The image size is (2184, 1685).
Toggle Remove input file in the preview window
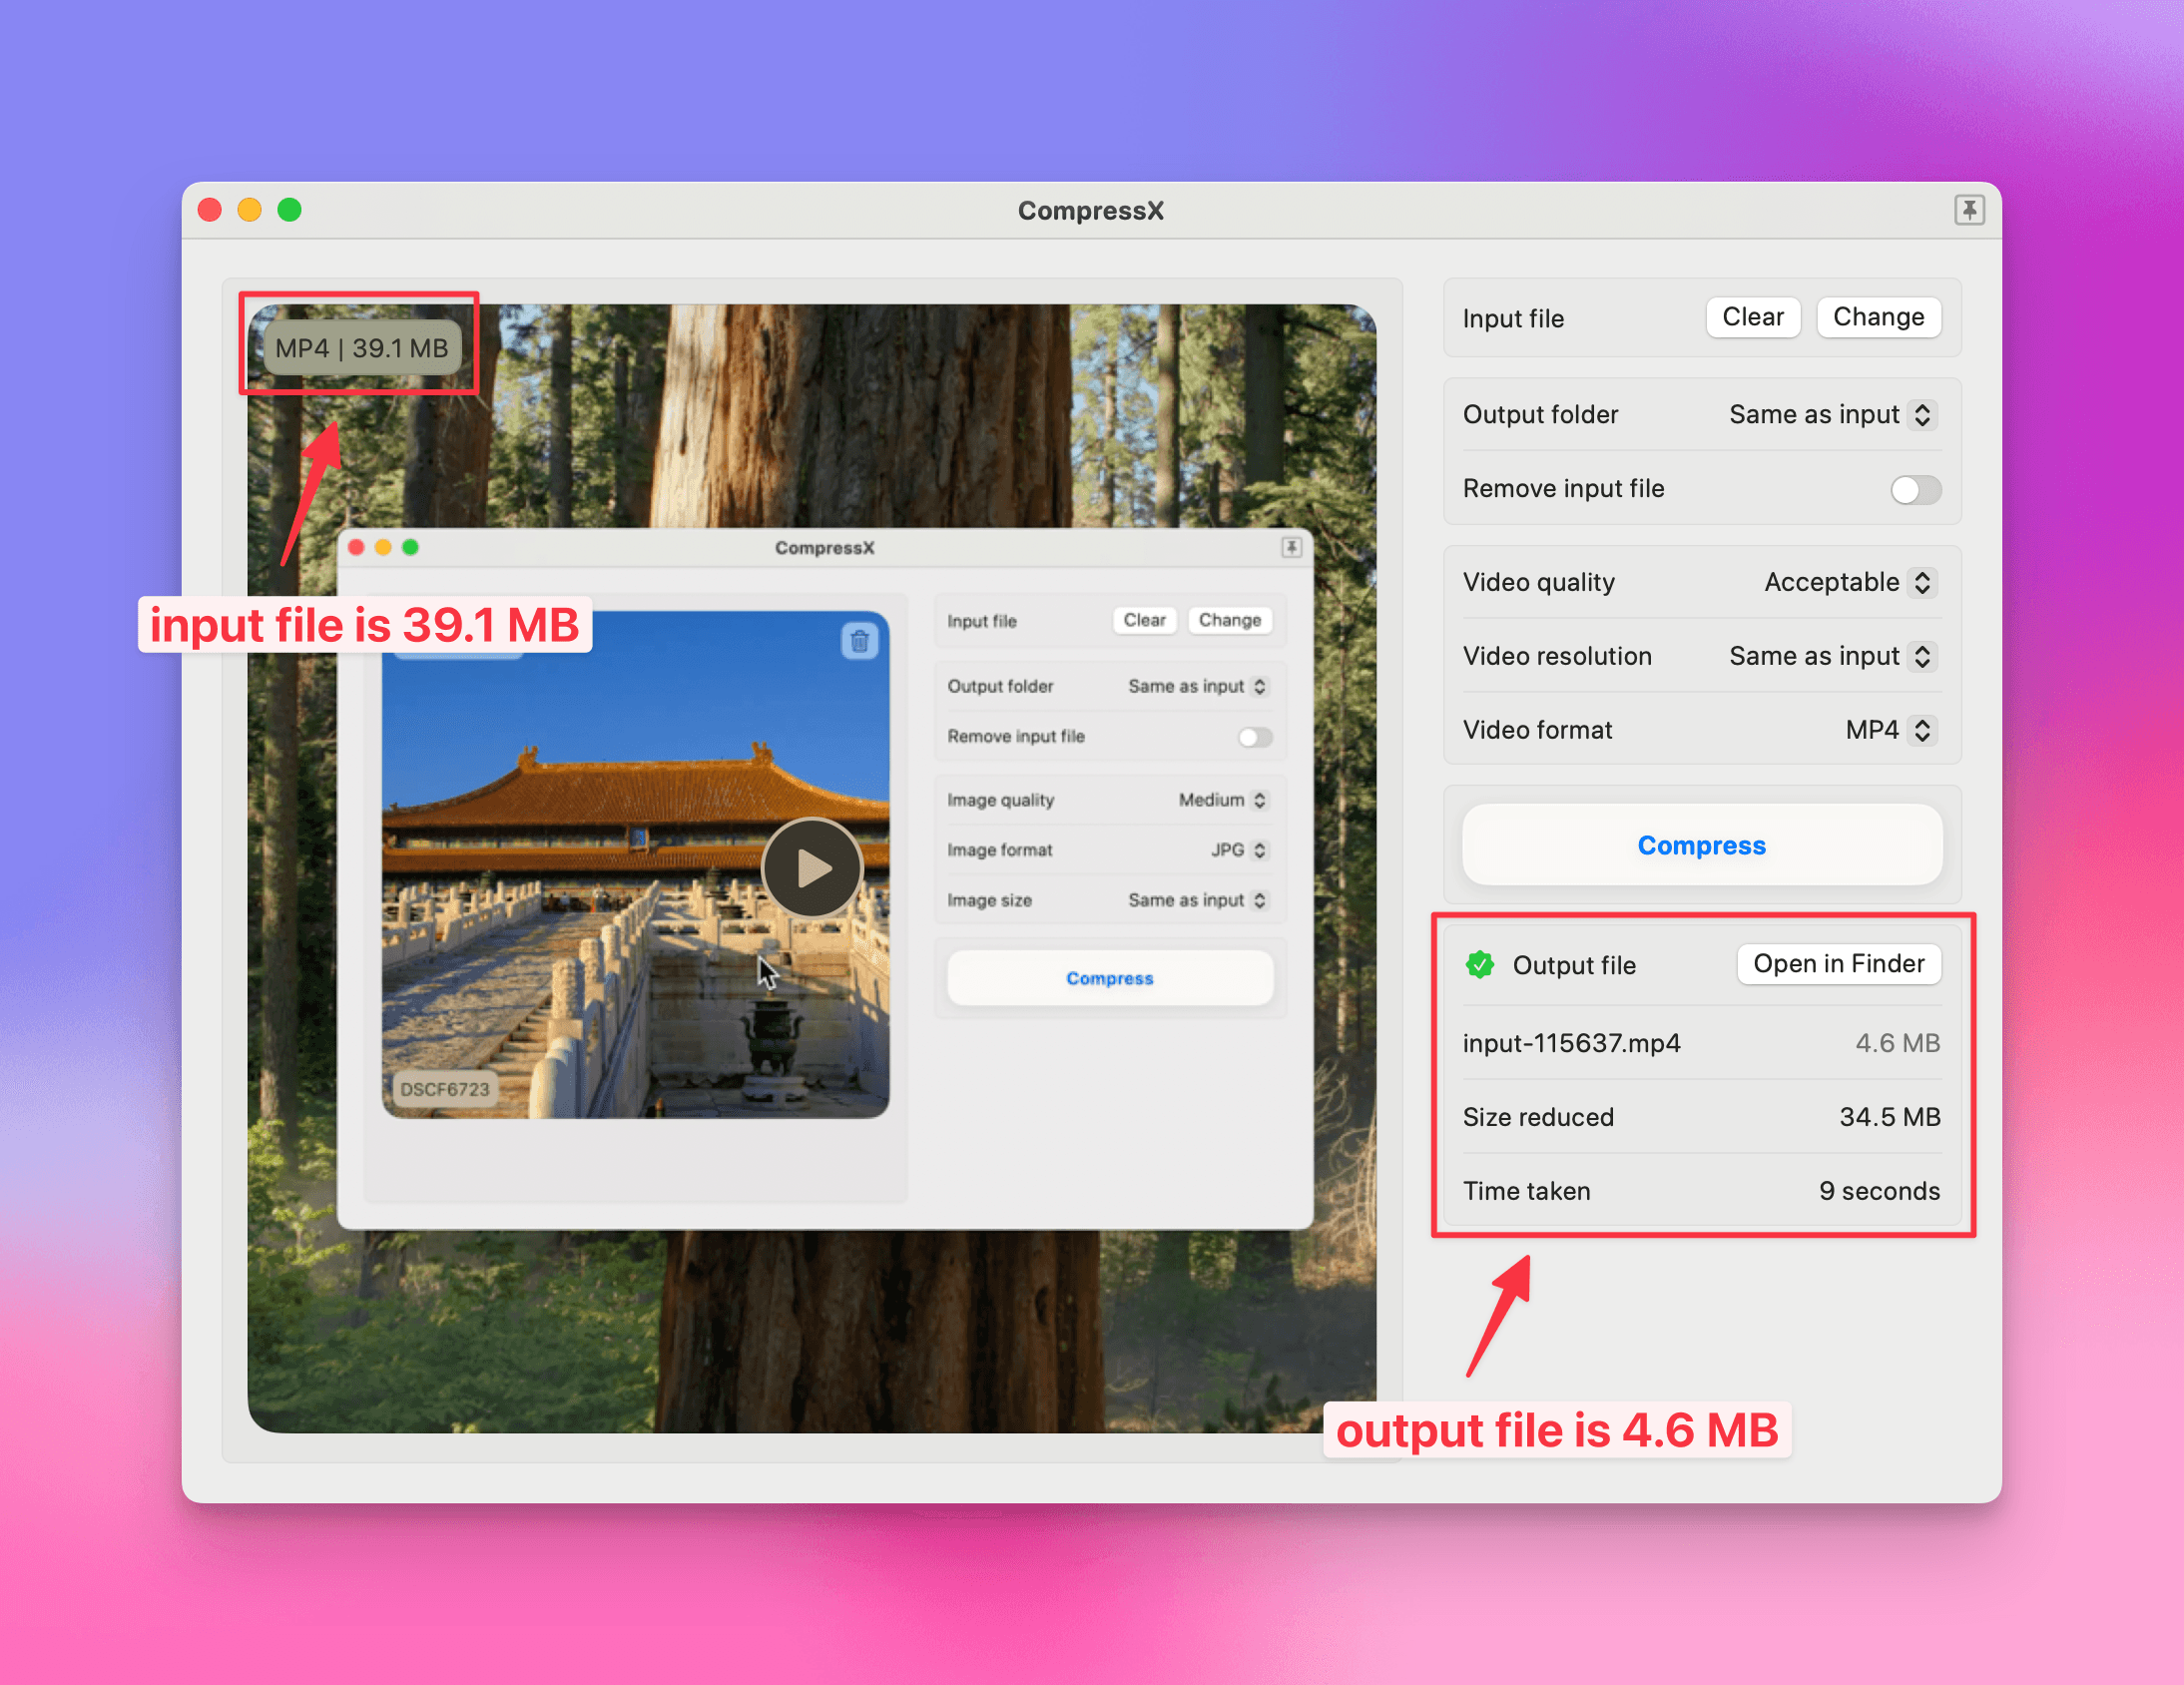[x=1254, y=737]
